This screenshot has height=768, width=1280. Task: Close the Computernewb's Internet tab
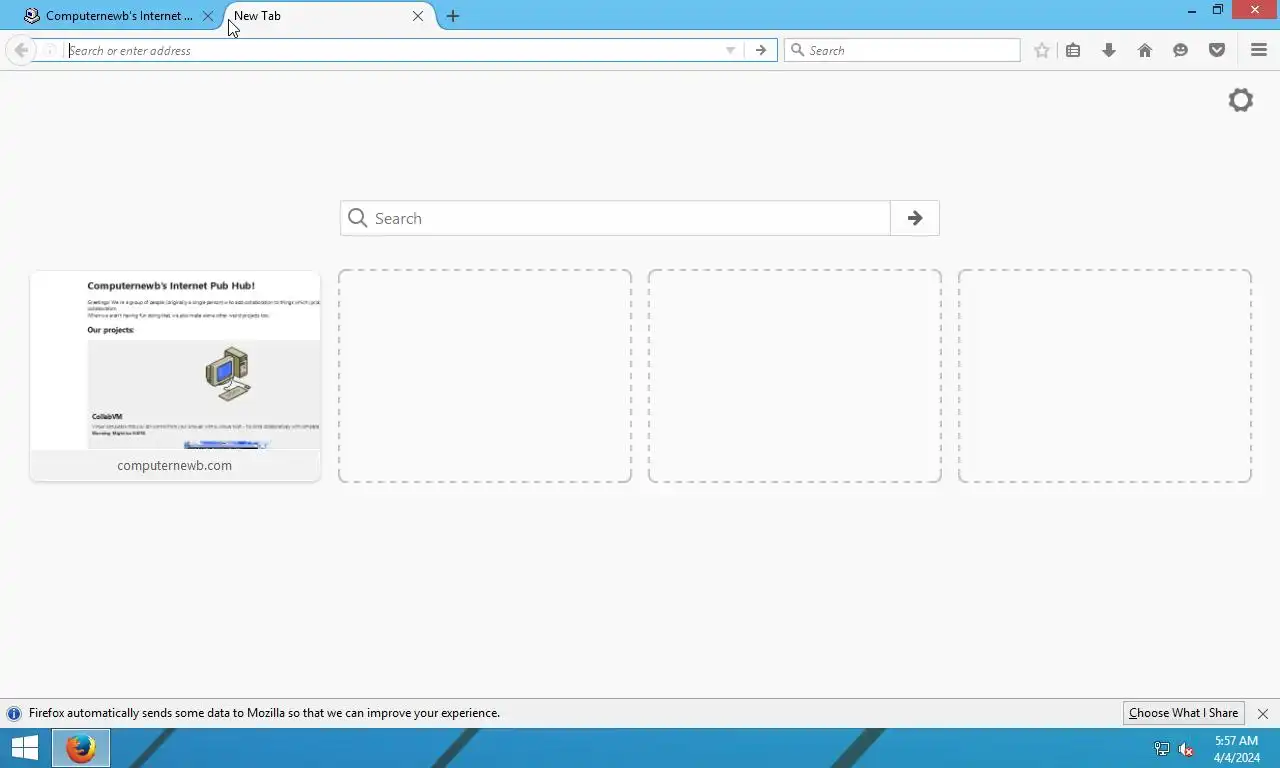(208, 16)
